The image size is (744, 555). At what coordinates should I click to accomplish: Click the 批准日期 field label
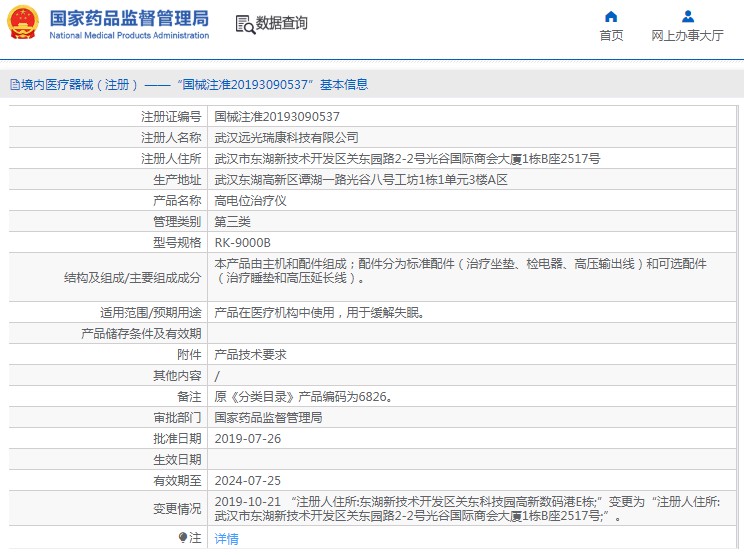(x=177, y=439)
